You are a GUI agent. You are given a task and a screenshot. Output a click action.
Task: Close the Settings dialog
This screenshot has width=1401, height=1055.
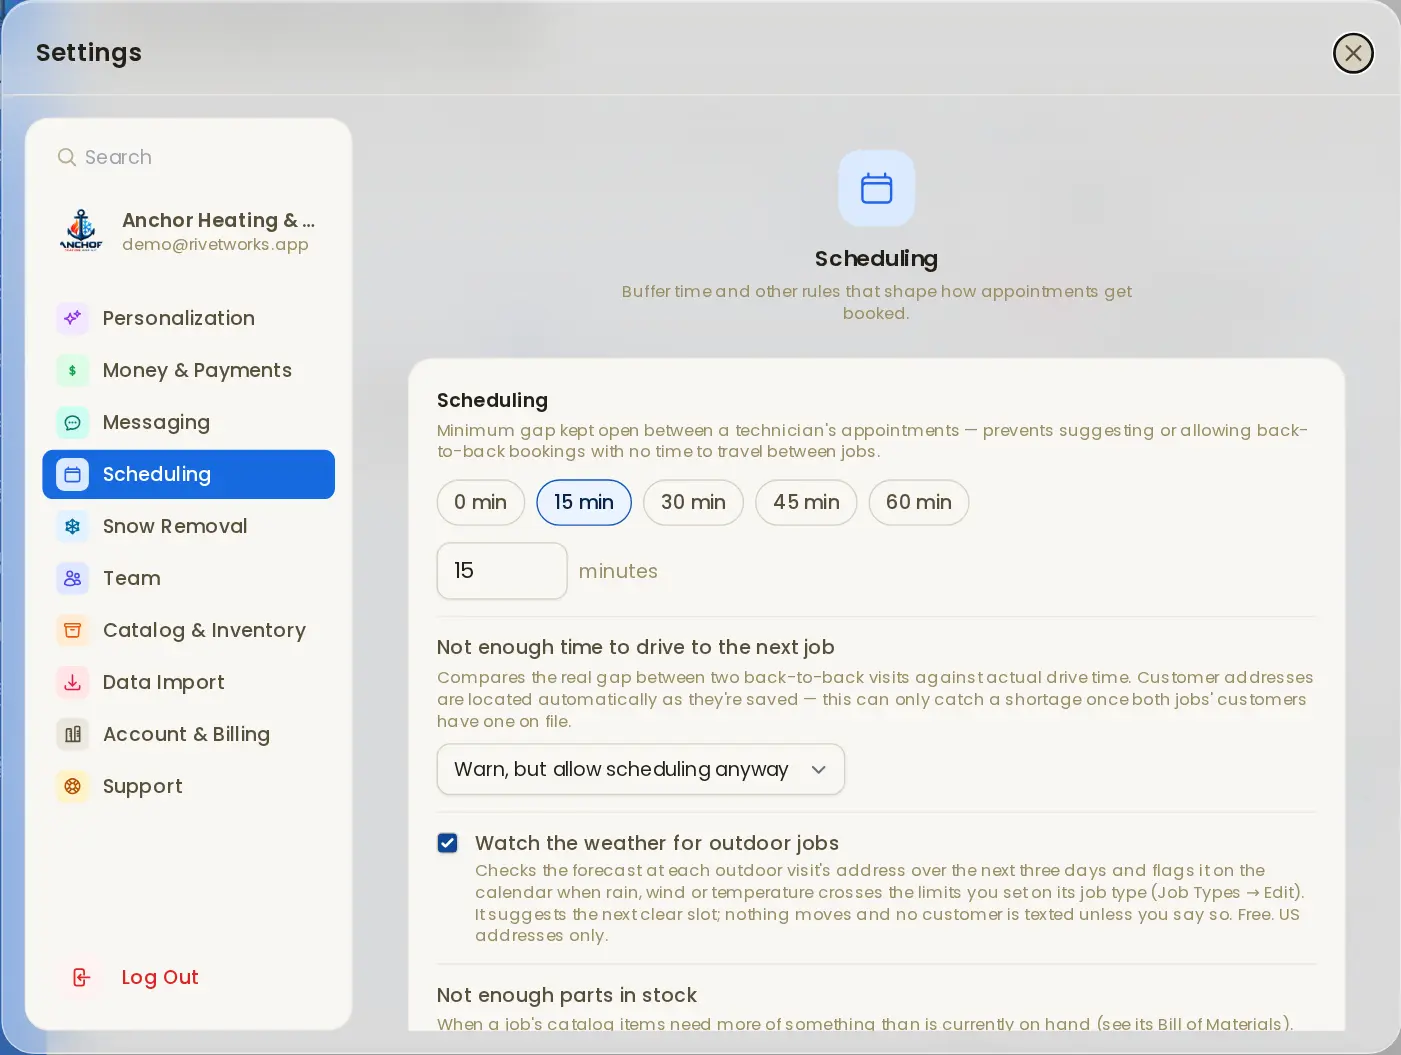(1353, 53)
